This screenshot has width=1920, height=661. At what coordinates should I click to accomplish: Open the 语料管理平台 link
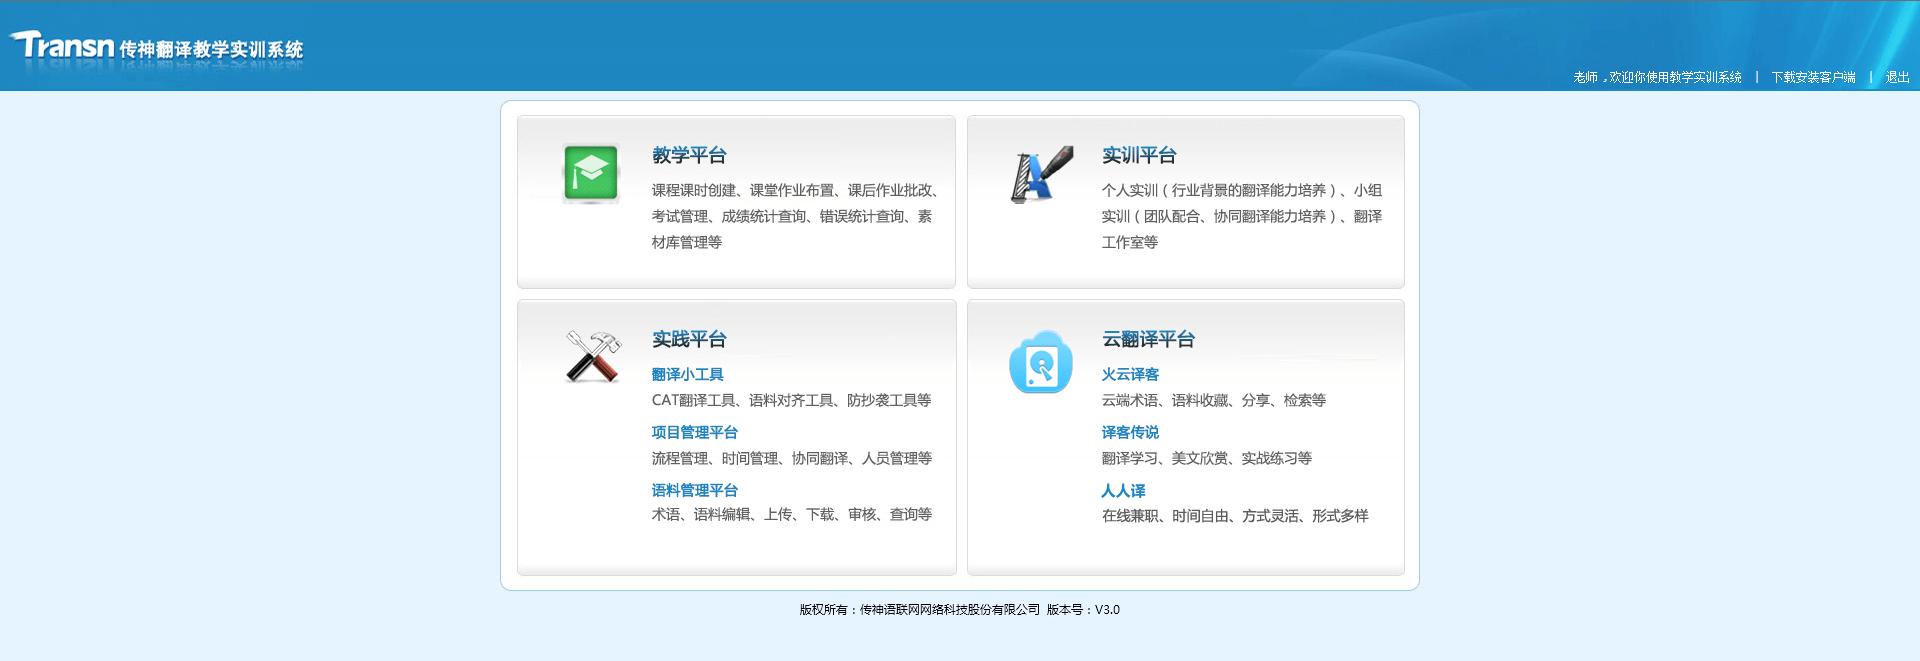point(694,490)
